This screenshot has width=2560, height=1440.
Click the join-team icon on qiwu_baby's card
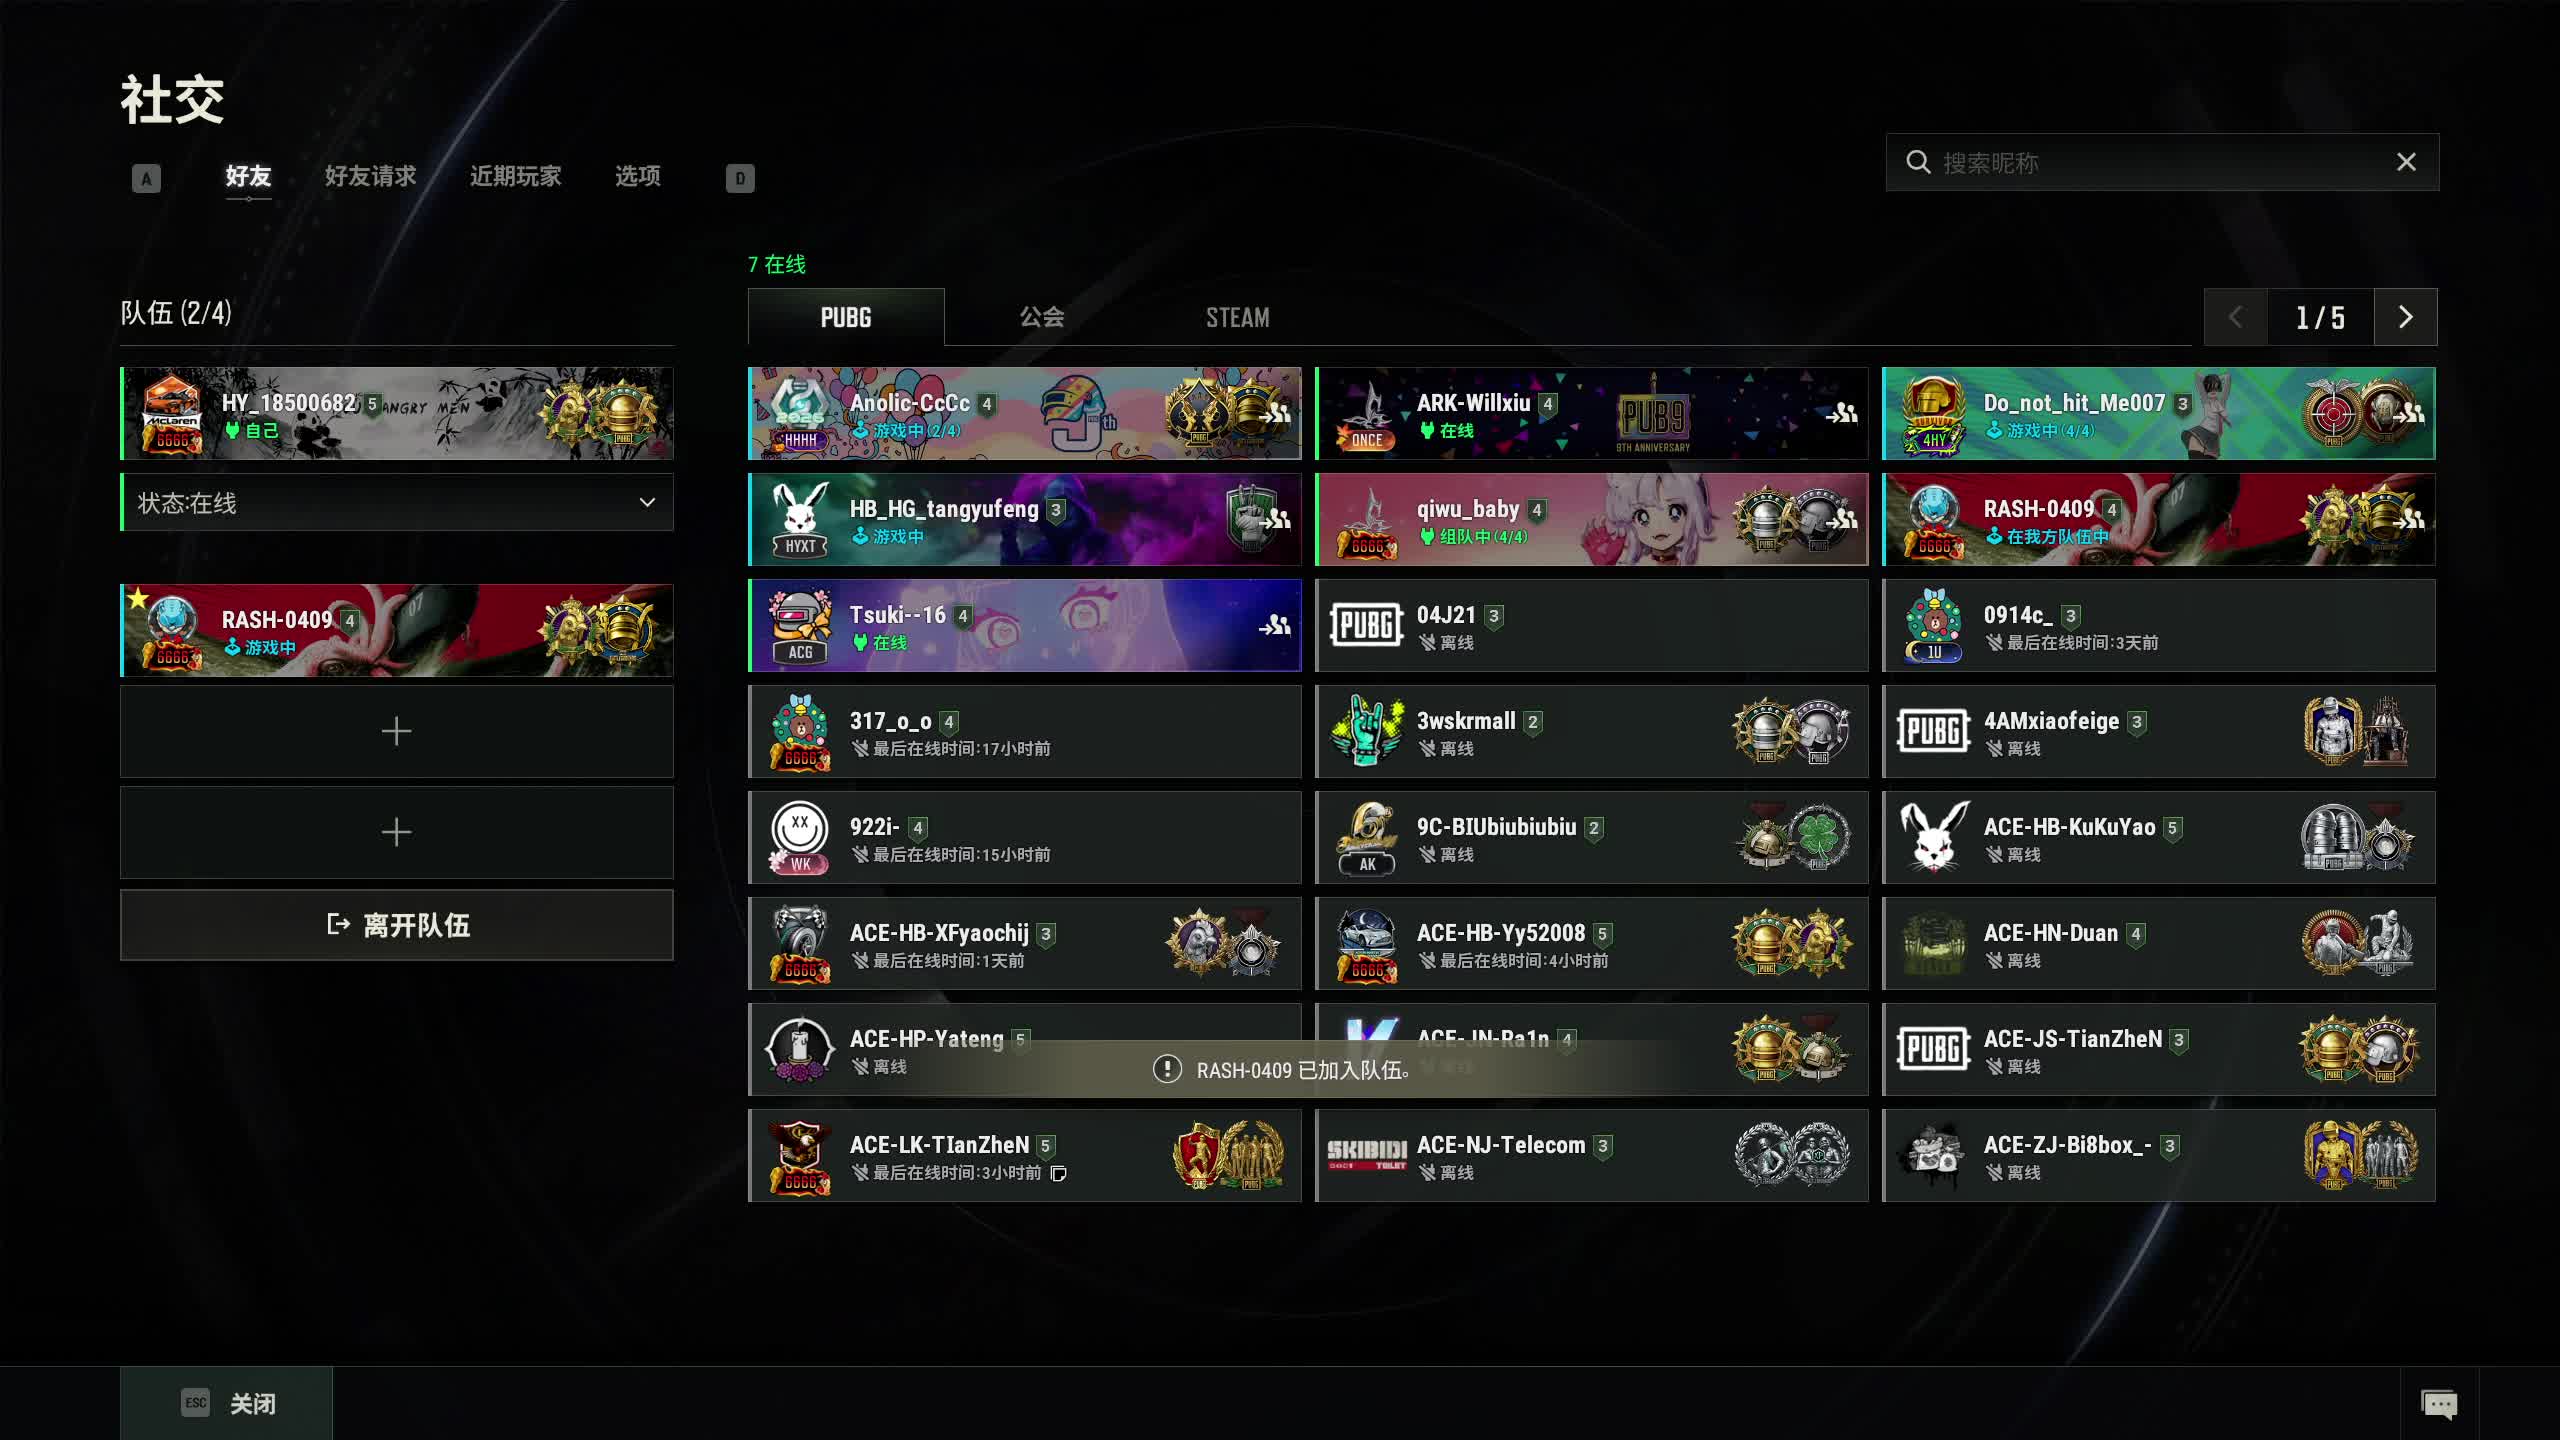1841,520
